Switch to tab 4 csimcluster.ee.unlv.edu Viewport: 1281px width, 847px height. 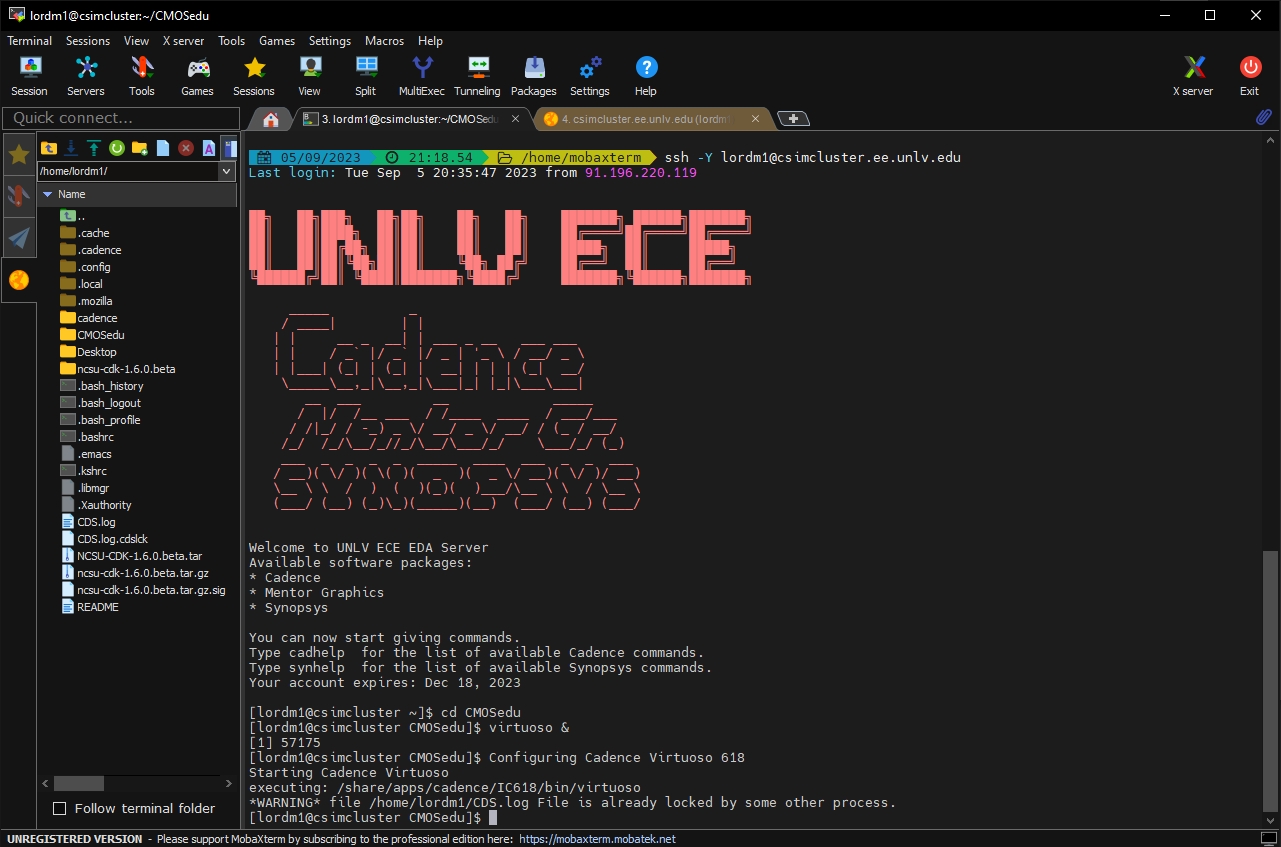click(653, 119)
